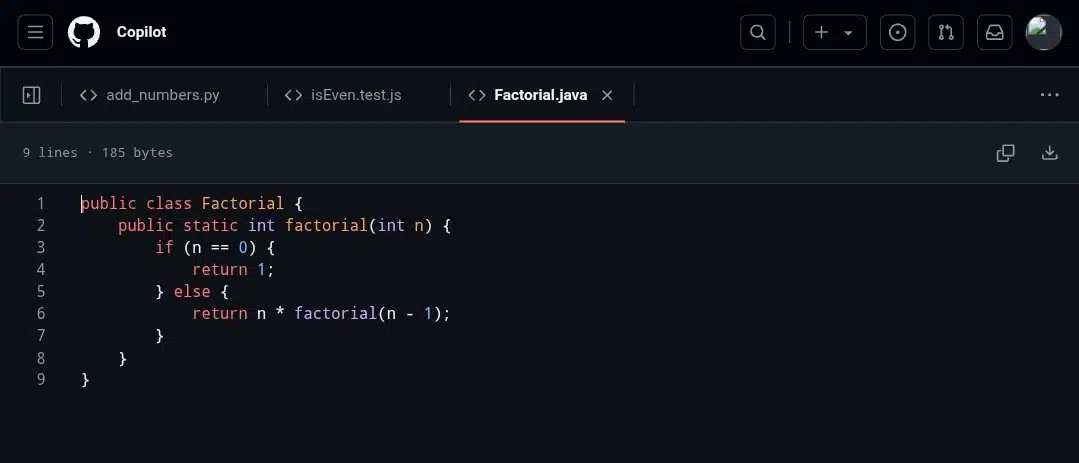Viewport: 1079px width, 463px height.
Task: Open the search button
Action: 758,32
